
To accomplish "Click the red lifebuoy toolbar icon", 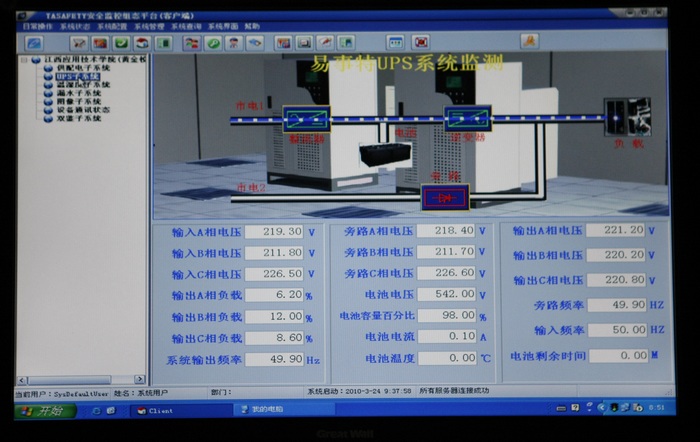I will pyautogui.click(x=421, y=42).
